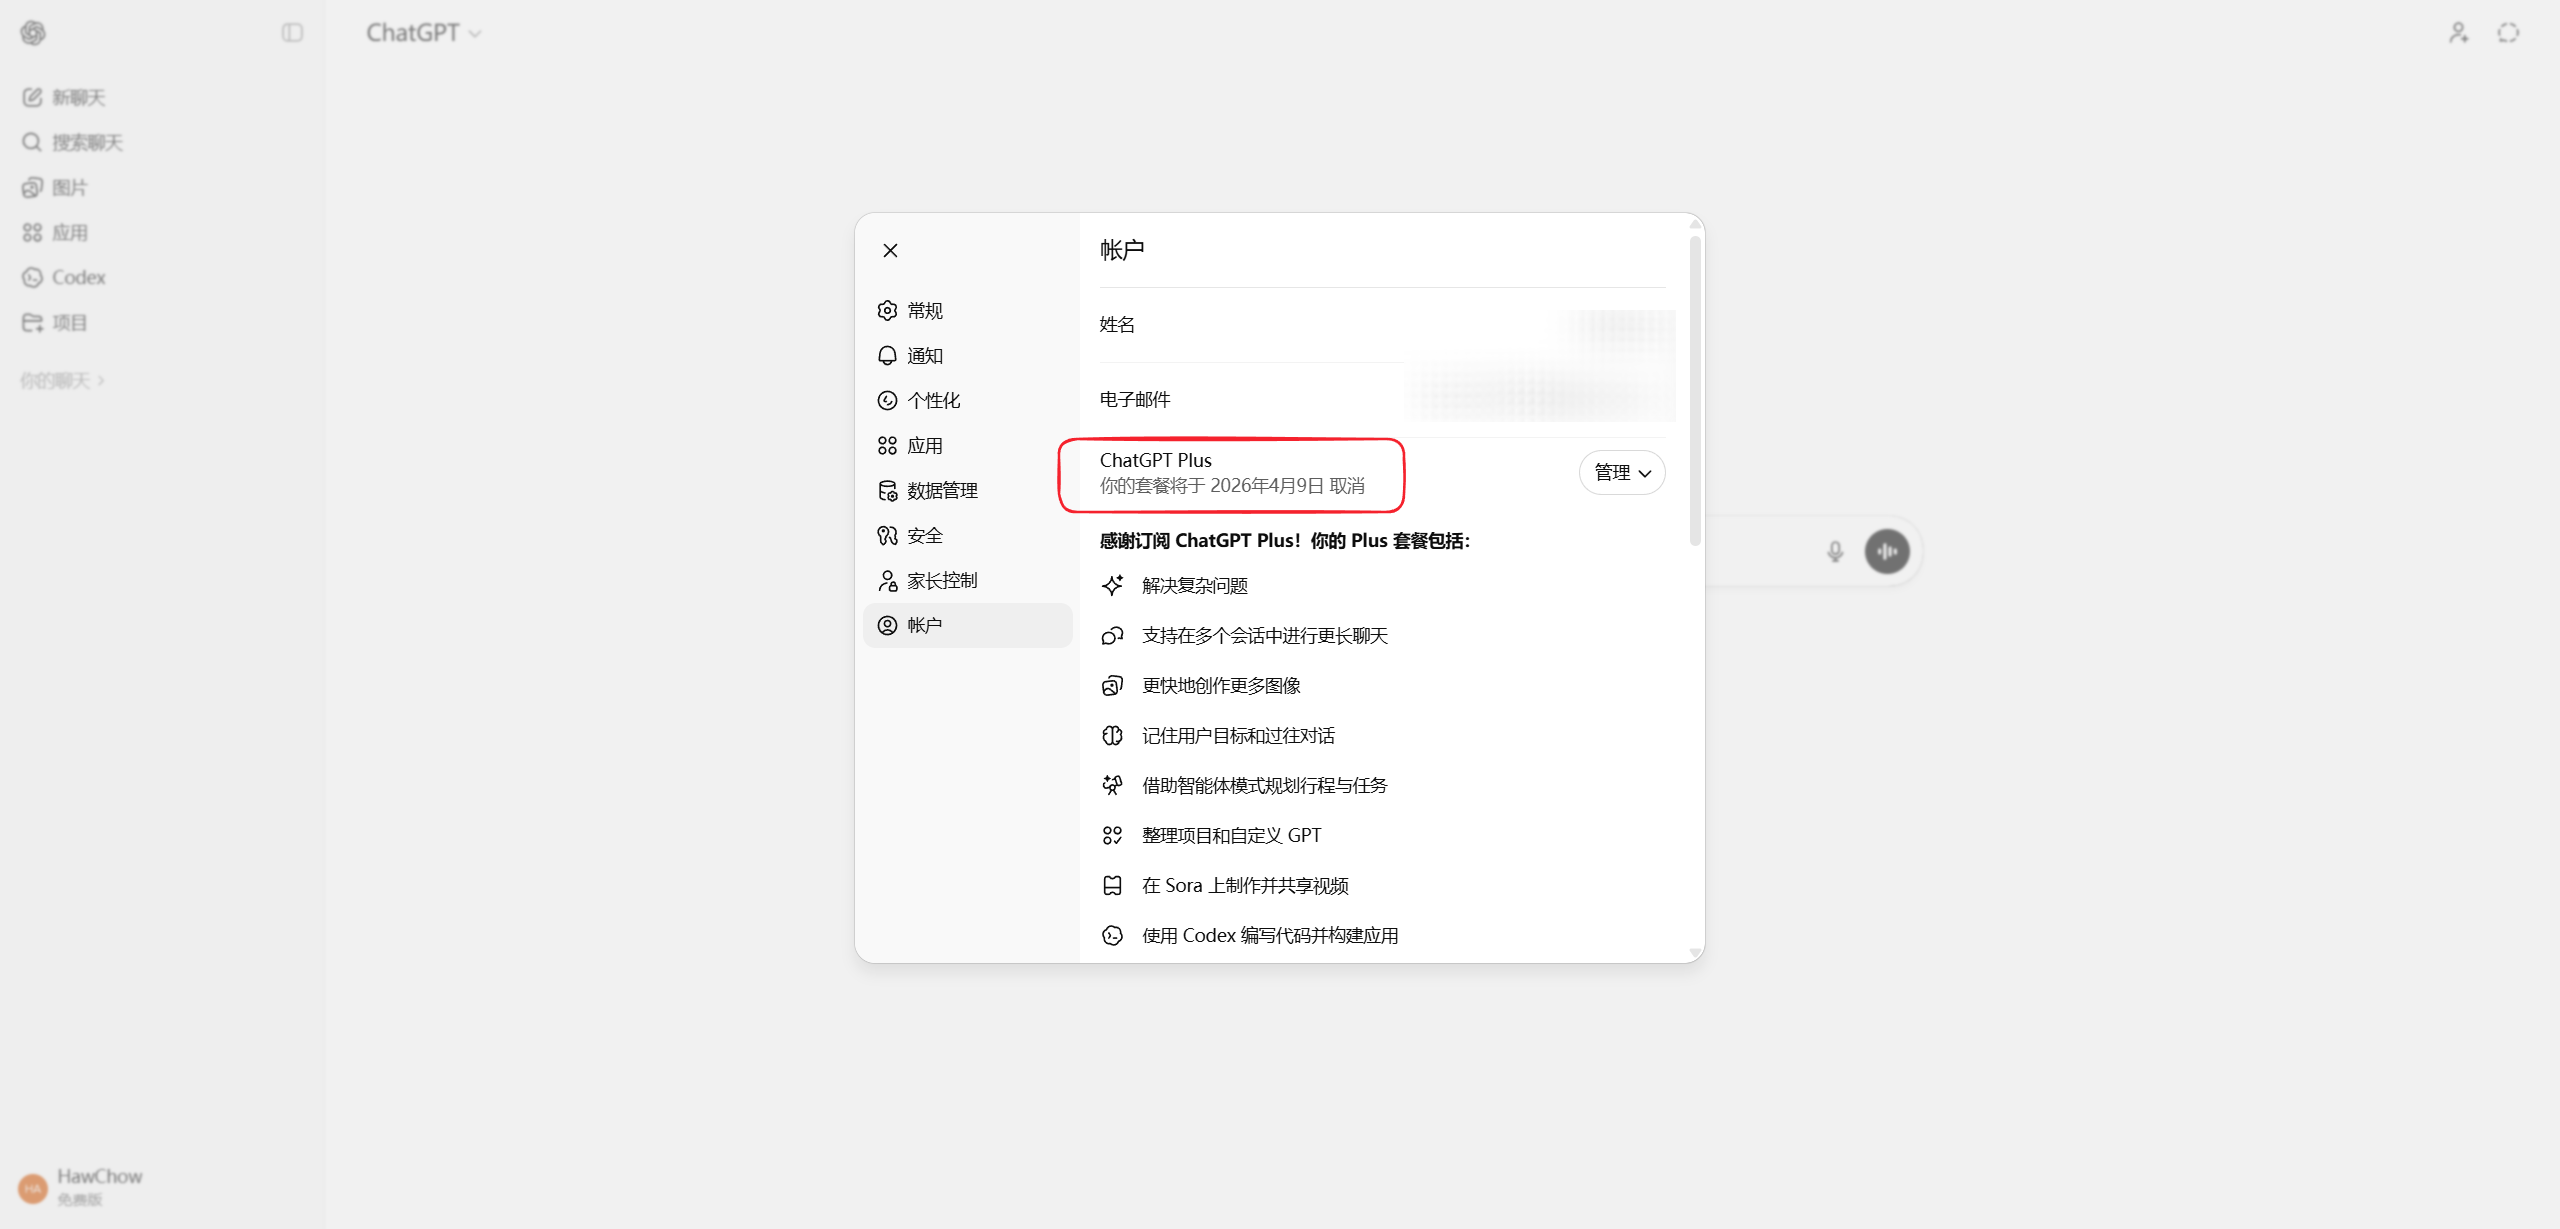Click the microphone dictation icon

tap(1835, 551)
